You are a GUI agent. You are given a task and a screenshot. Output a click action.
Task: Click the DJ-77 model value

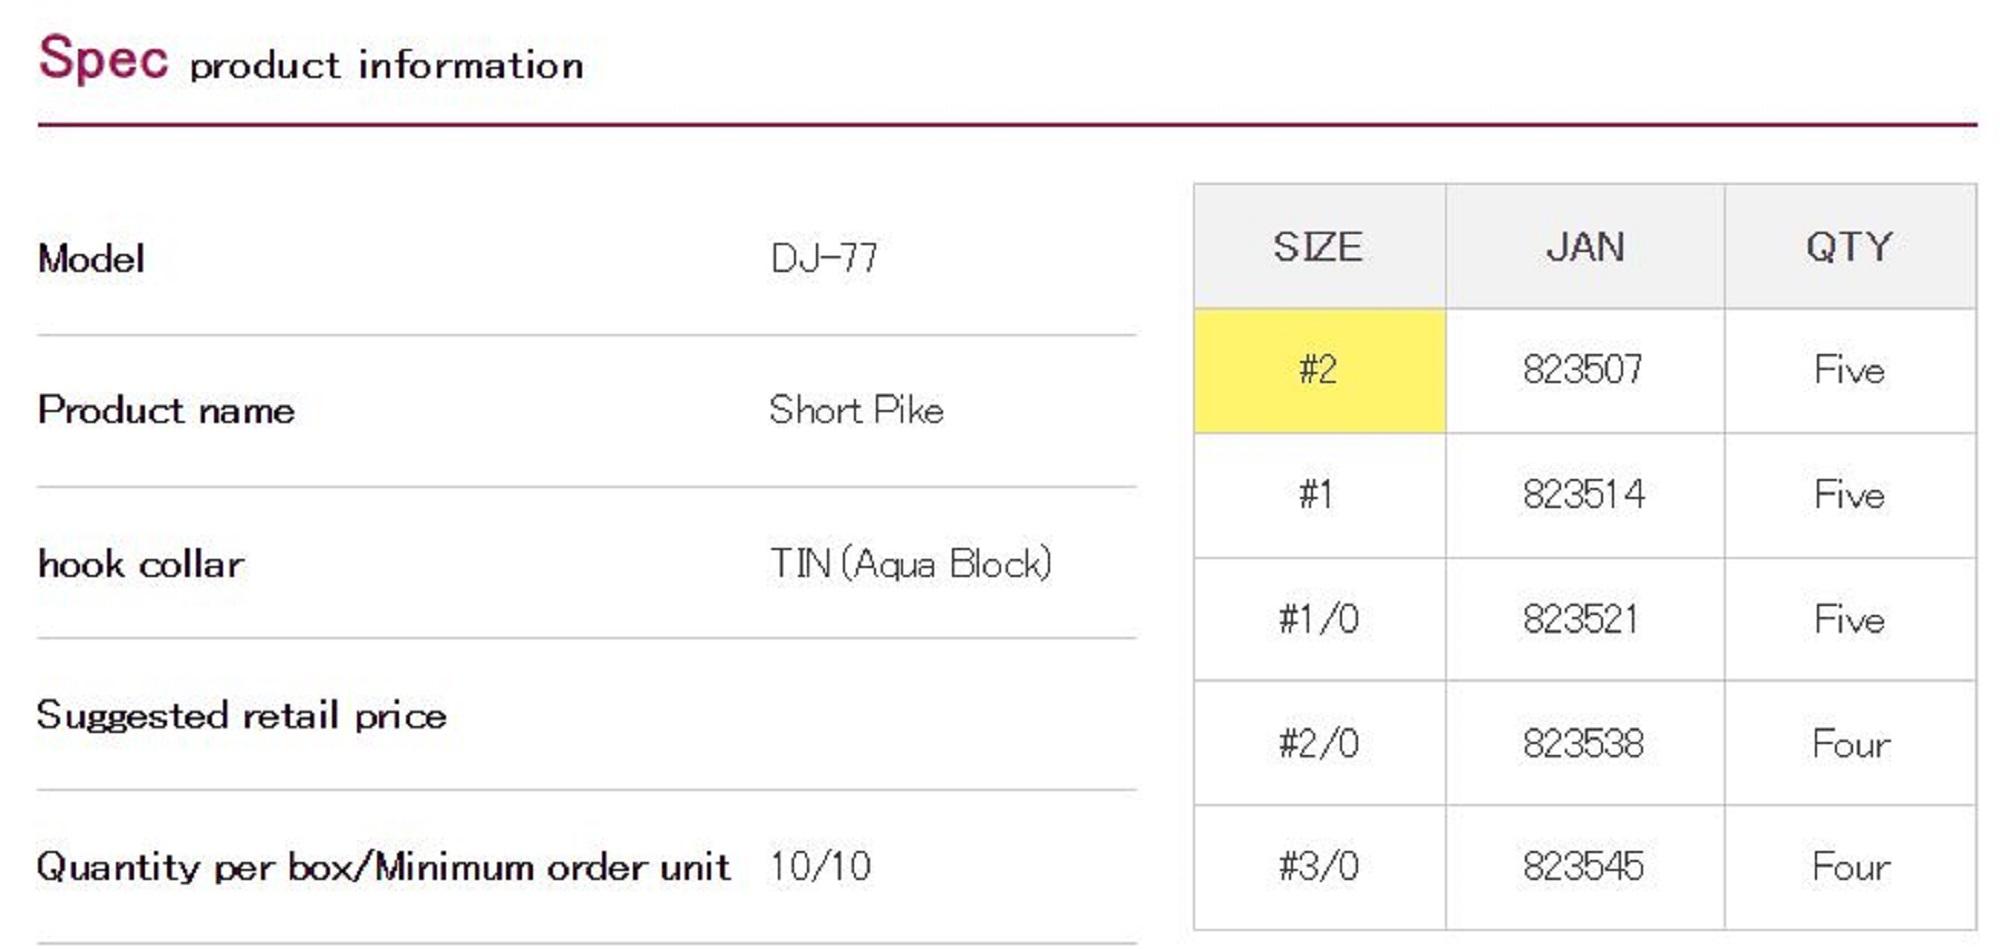coord(824,259)
